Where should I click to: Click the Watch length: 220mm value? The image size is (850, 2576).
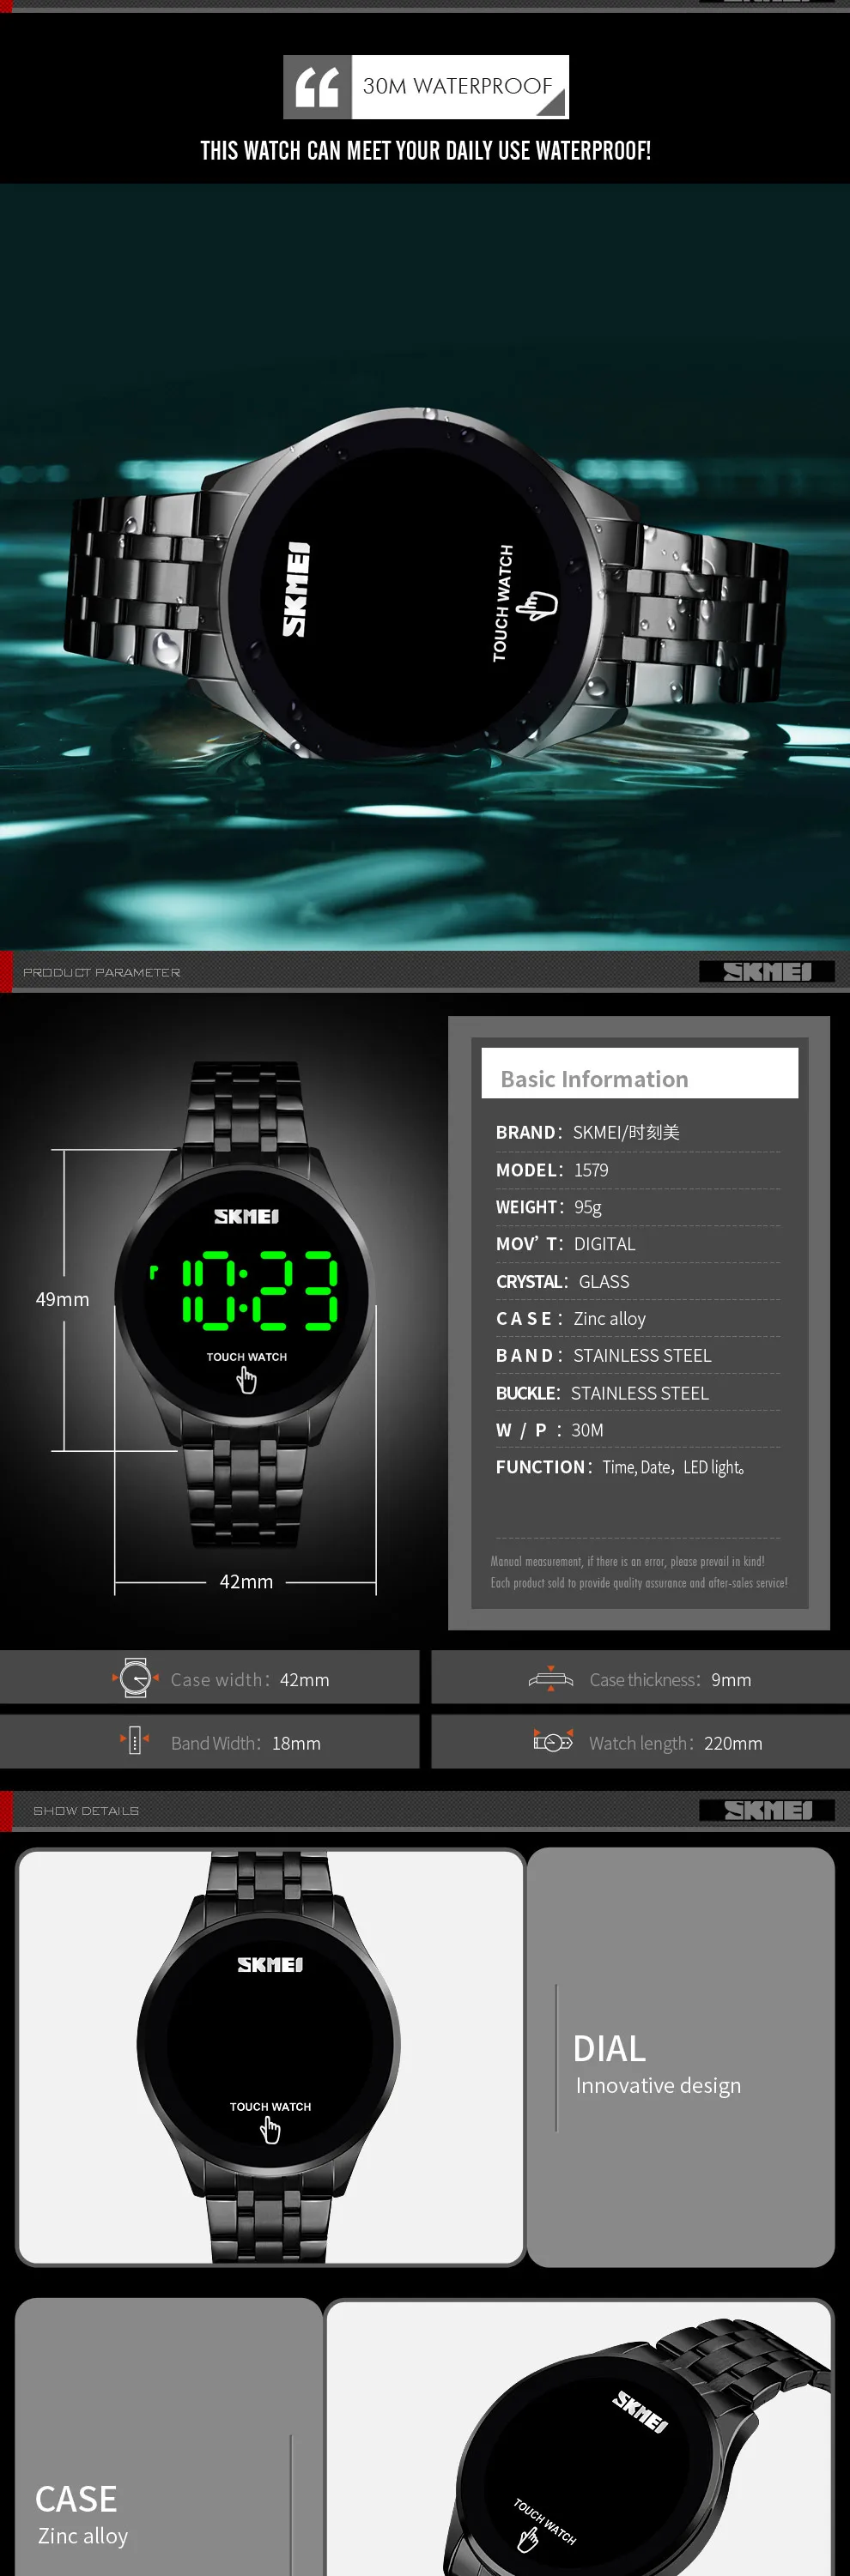[733, 1743]
